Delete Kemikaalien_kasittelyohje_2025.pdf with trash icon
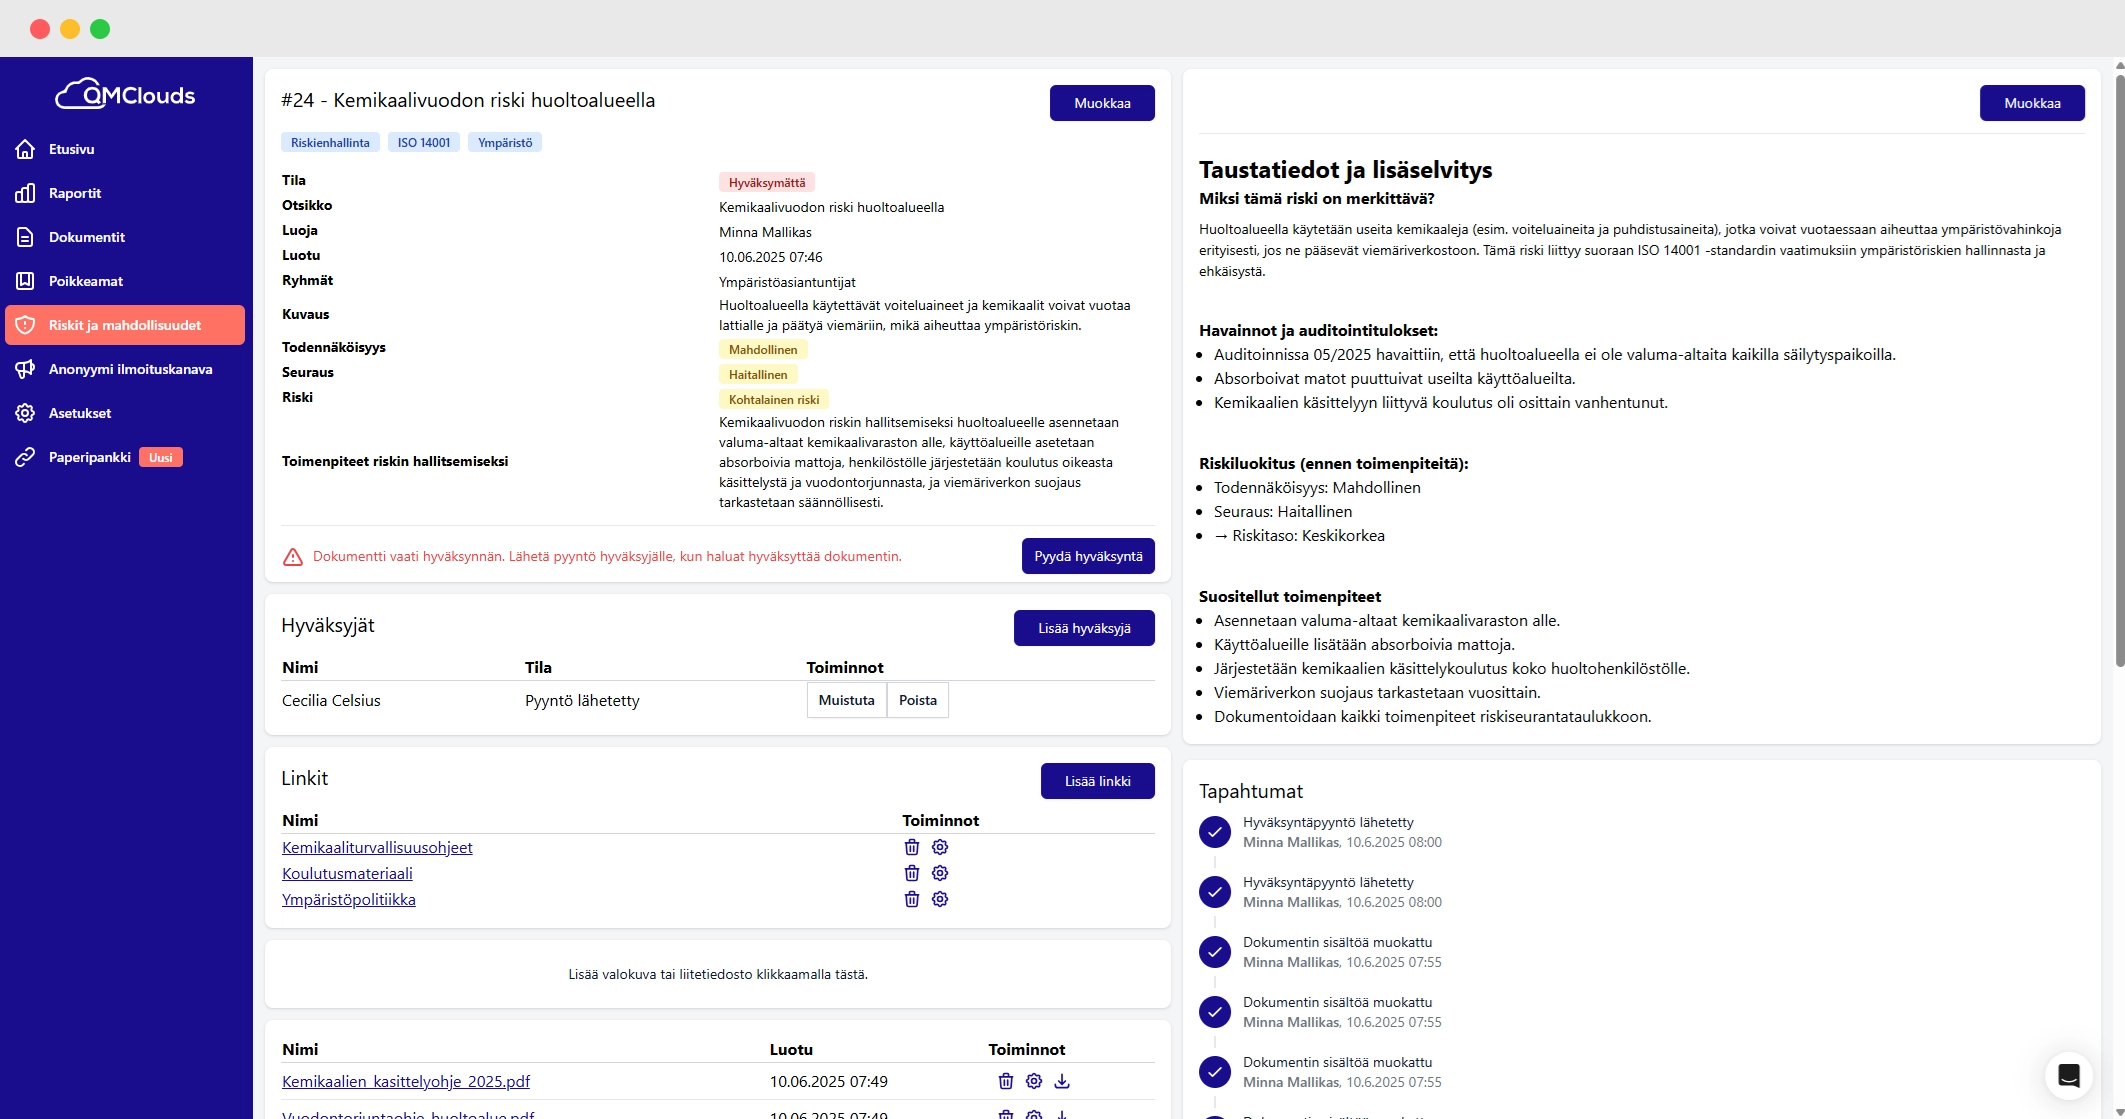The width and height of the screenshot is (2125, 1119). 1006,1081
